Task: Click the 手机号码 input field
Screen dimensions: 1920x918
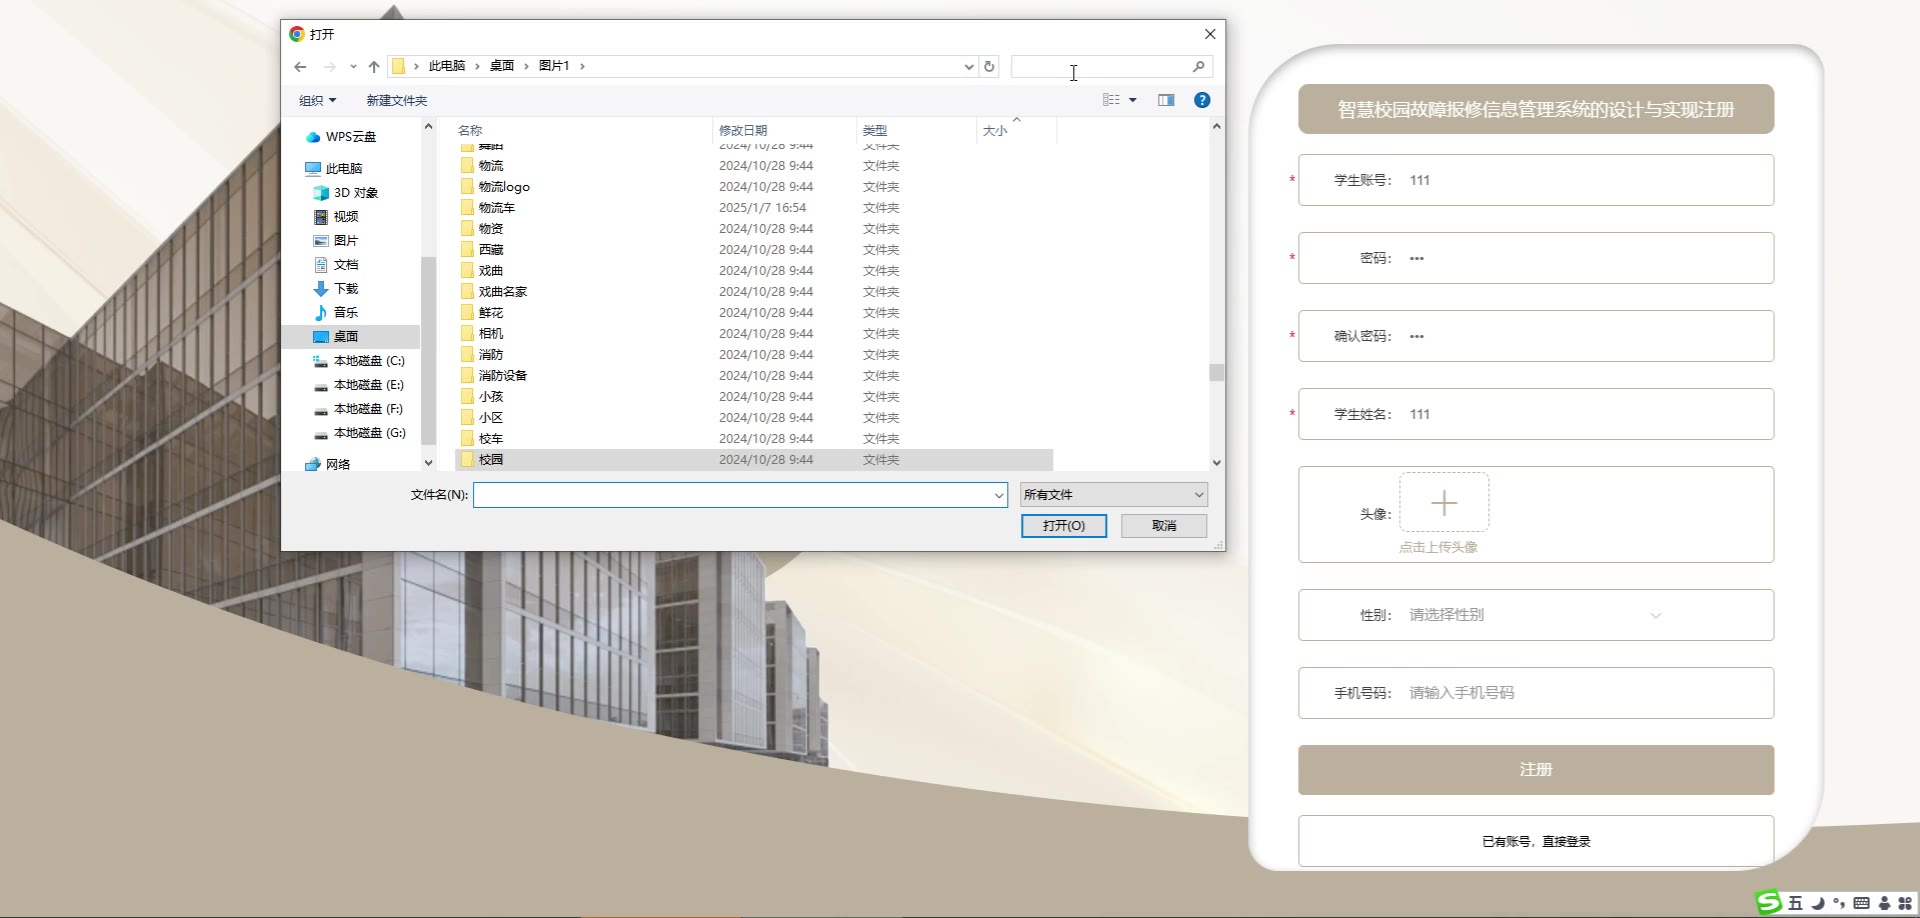Action: [1580, 693]
